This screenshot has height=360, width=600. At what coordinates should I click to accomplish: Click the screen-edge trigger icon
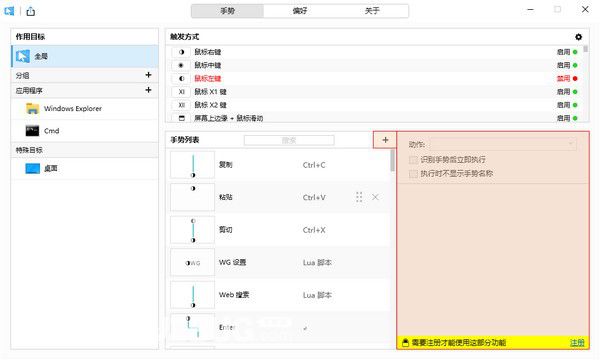click(181, 118)
